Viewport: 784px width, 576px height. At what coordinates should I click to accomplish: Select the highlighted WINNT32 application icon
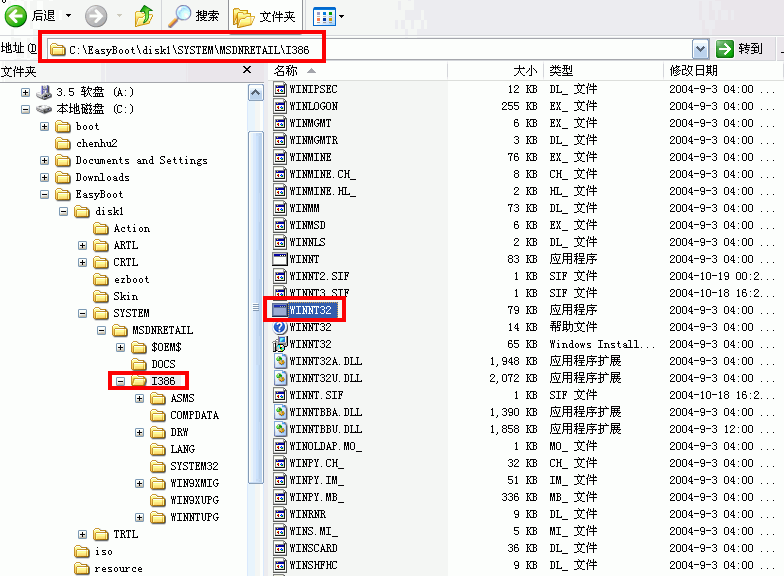click(280, 310)
